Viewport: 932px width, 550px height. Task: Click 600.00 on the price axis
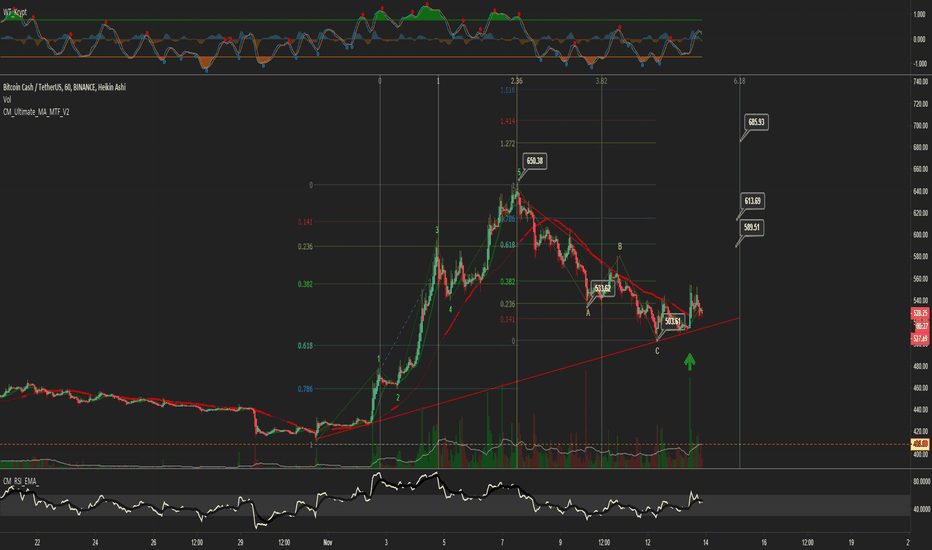pyautogui.click(x=920, y=235)
